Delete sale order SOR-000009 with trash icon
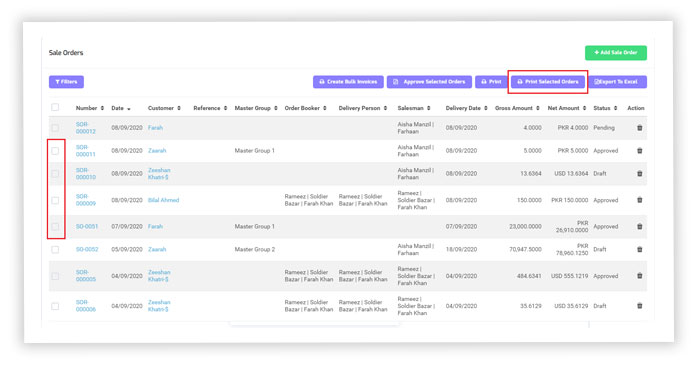This screenshot has height=366, width=699. (639, 200)
